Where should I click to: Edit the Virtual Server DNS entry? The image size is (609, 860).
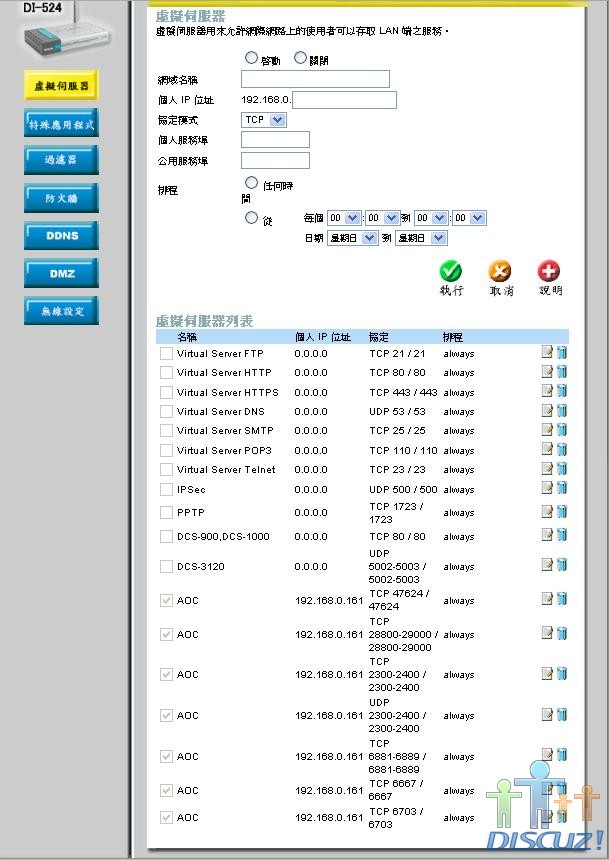[x=547, y=410]
